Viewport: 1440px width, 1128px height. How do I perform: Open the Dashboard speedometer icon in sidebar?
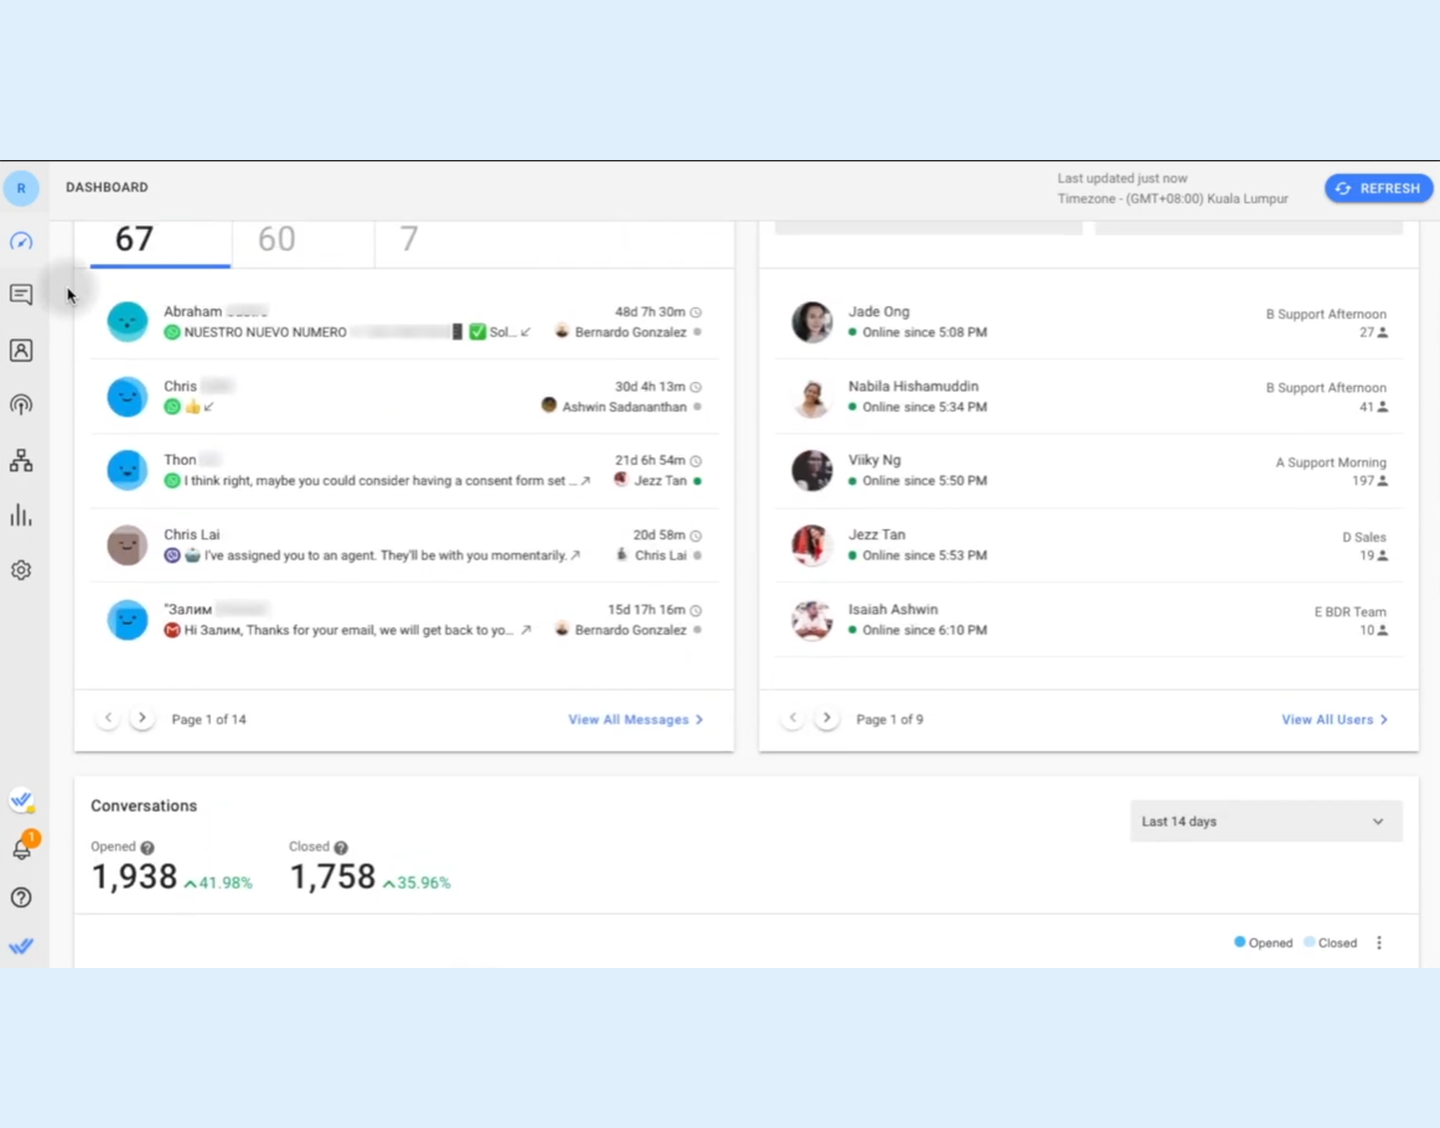click(21, 241)
